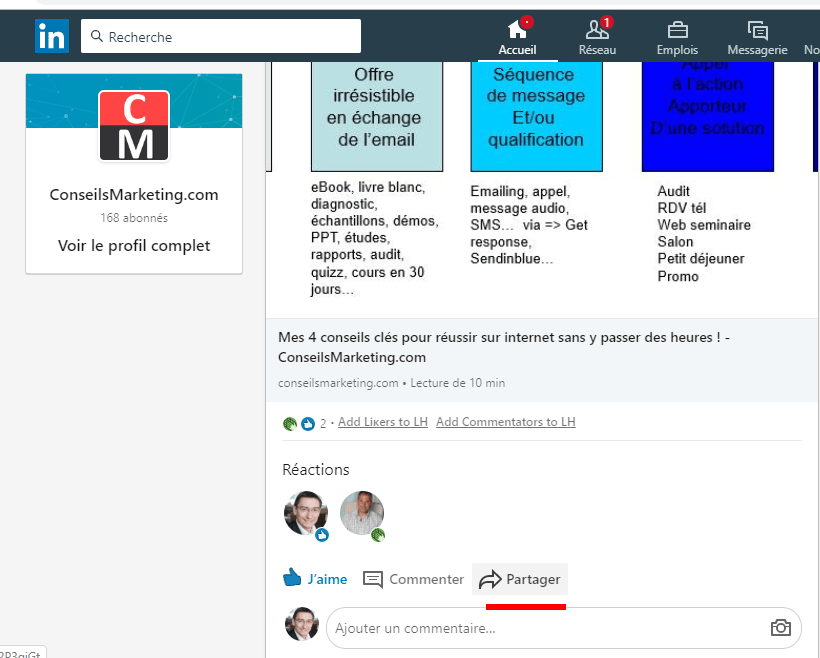
Task: Open the Accueil home tab
Action: (517, 37)
